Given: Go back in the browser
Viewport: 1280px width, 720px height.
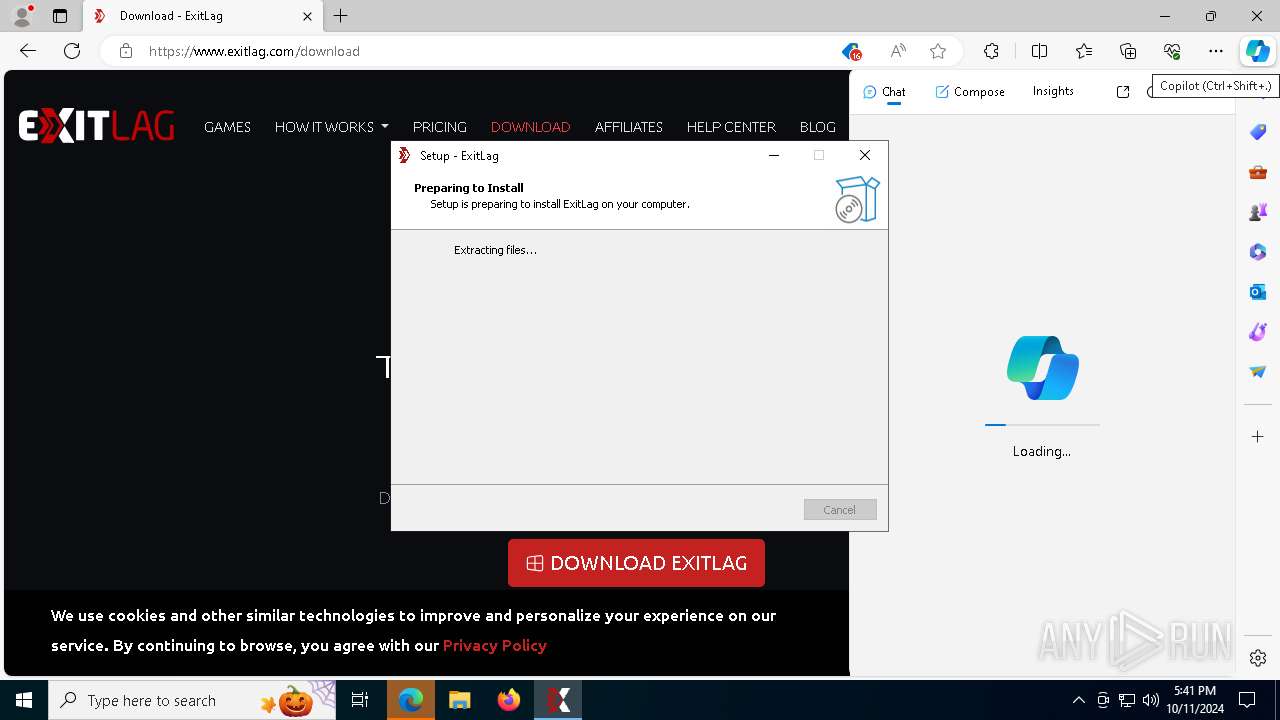Looking at the screenshot, I should (x=28, y=51).
